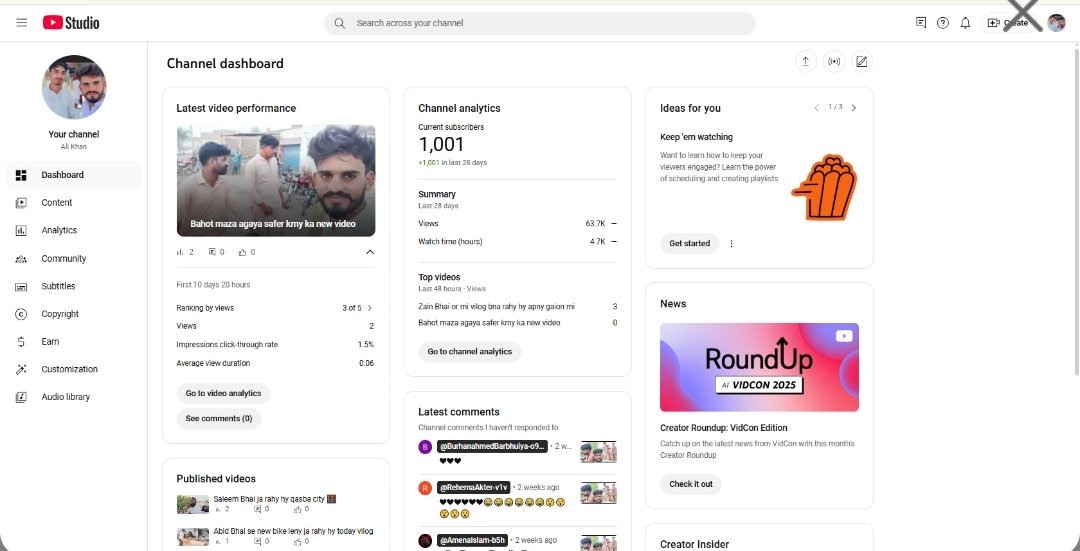The image size is (1080, 551).
Task: Click the Search across your channel field
Action: tap(540, 23)
